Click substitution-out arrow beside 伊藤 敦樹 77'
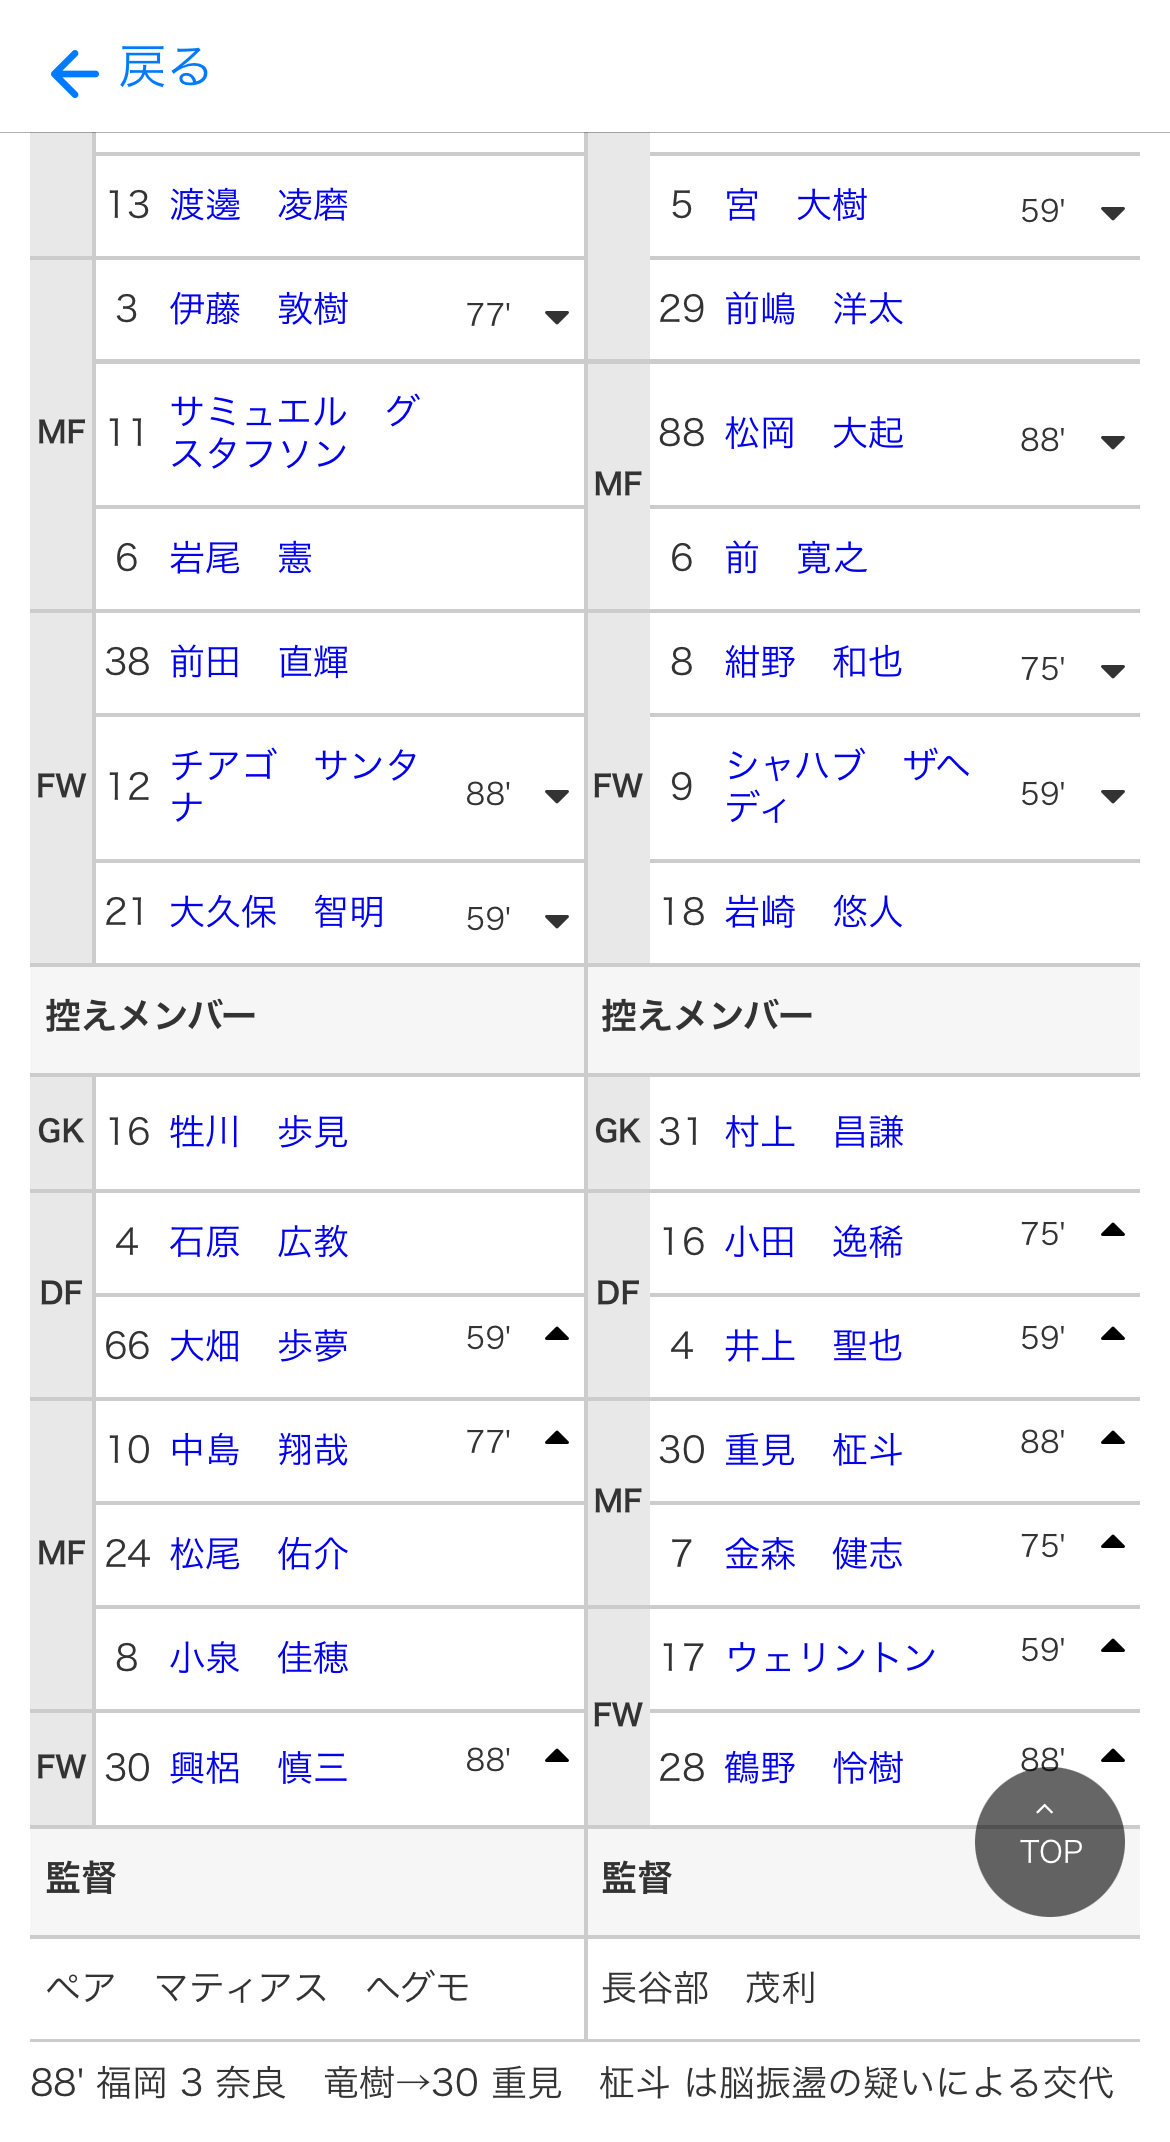Image resolution: width=1170 pixels, height=2142 pixels. tap(557, 317)
